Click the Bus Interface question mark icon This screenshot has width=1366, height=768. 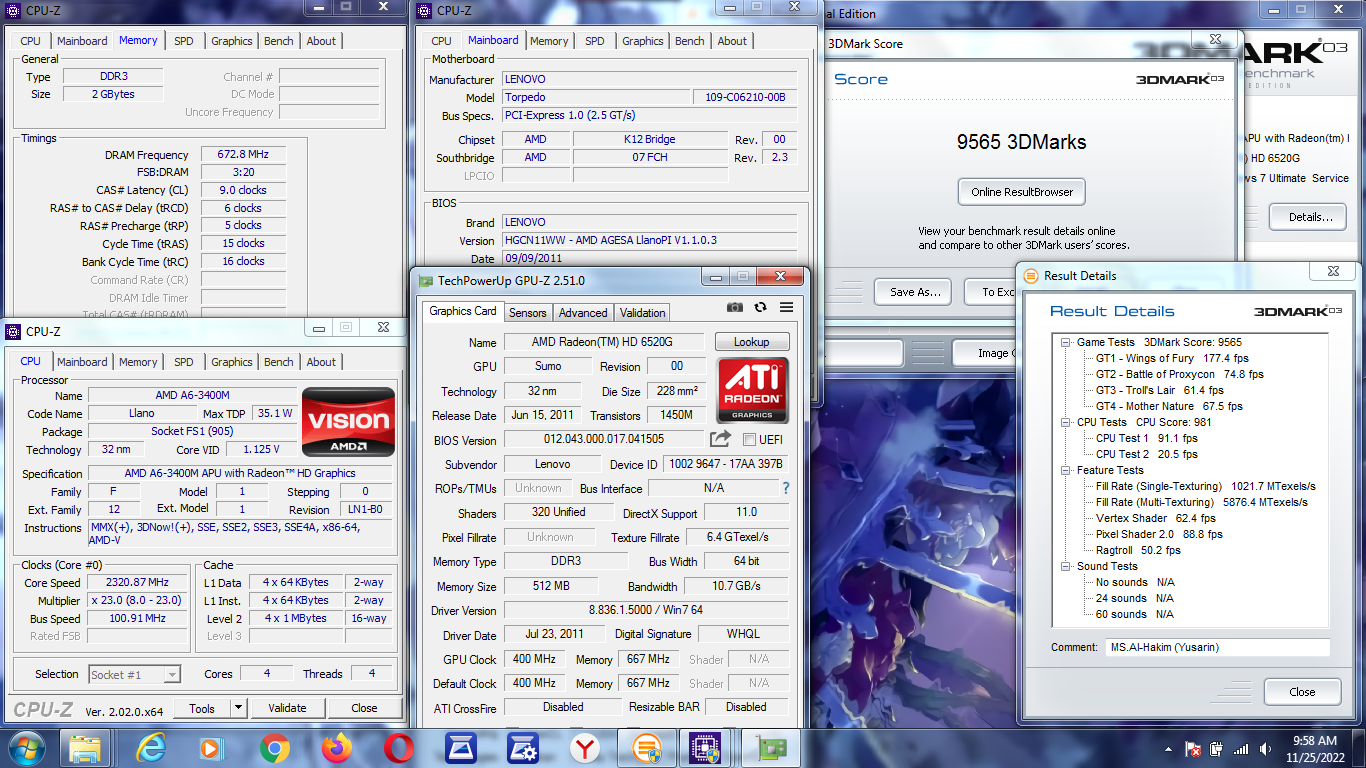coord(786,488)
